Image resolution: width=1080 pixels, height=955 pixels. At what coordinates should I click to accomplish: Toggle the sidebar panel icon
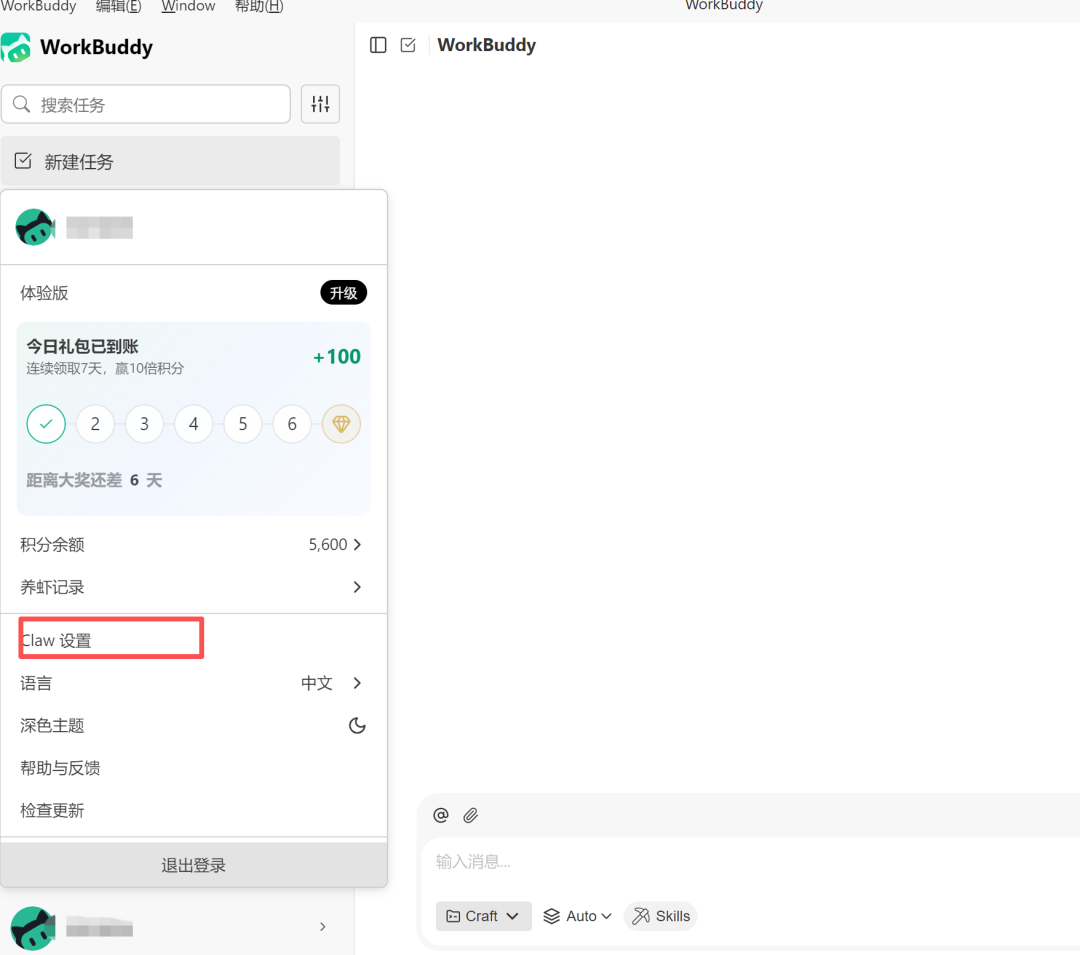click(378, 45)
